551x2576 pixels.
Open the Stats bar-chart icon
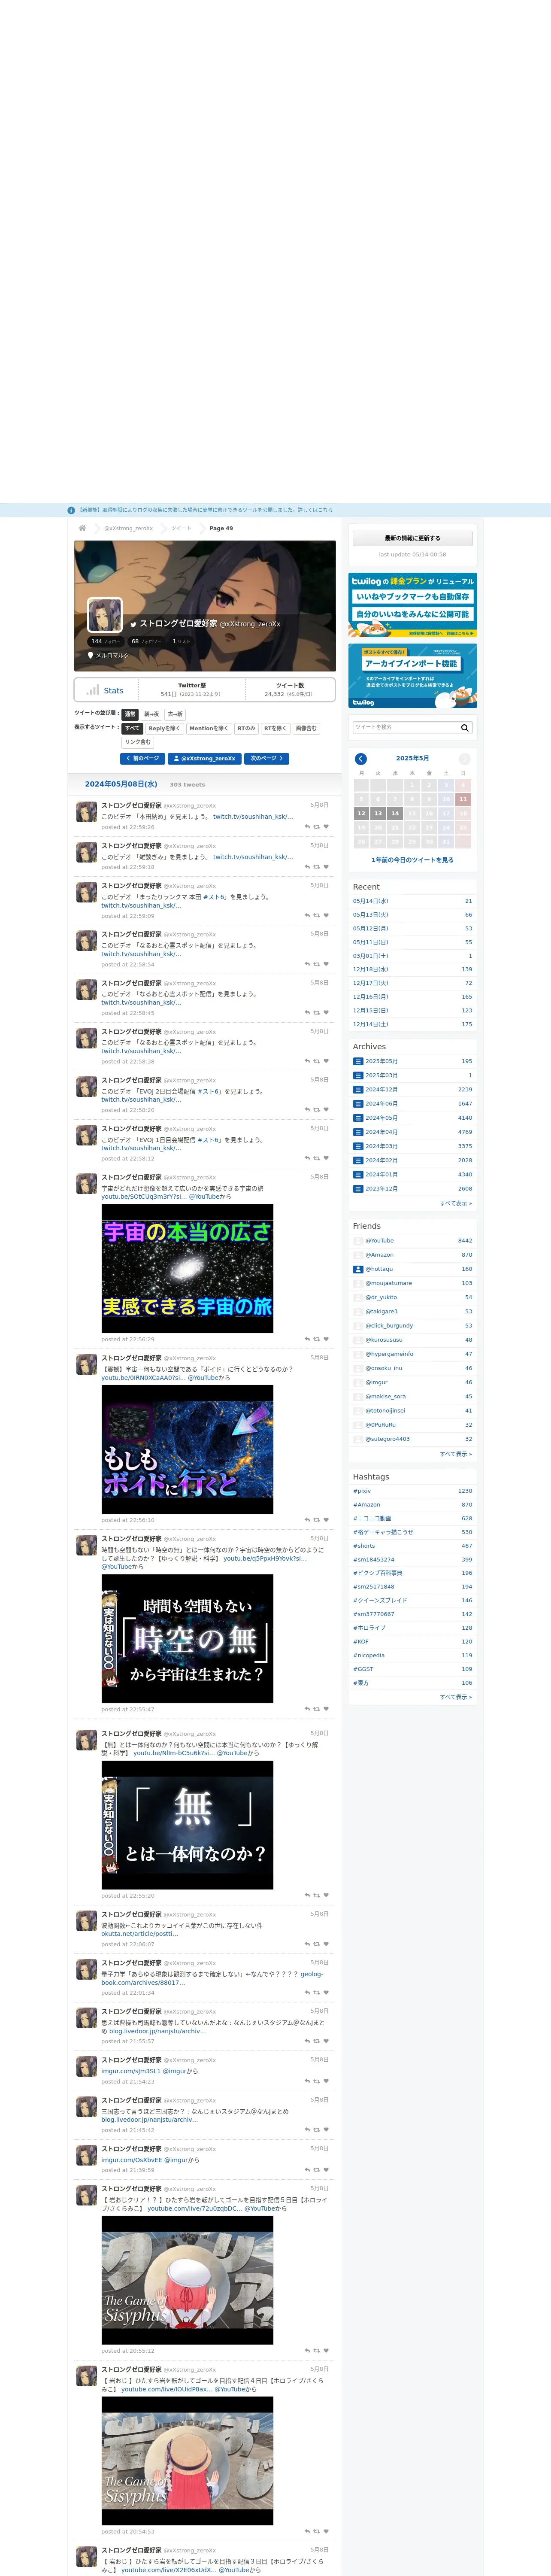tap(93, 690)
